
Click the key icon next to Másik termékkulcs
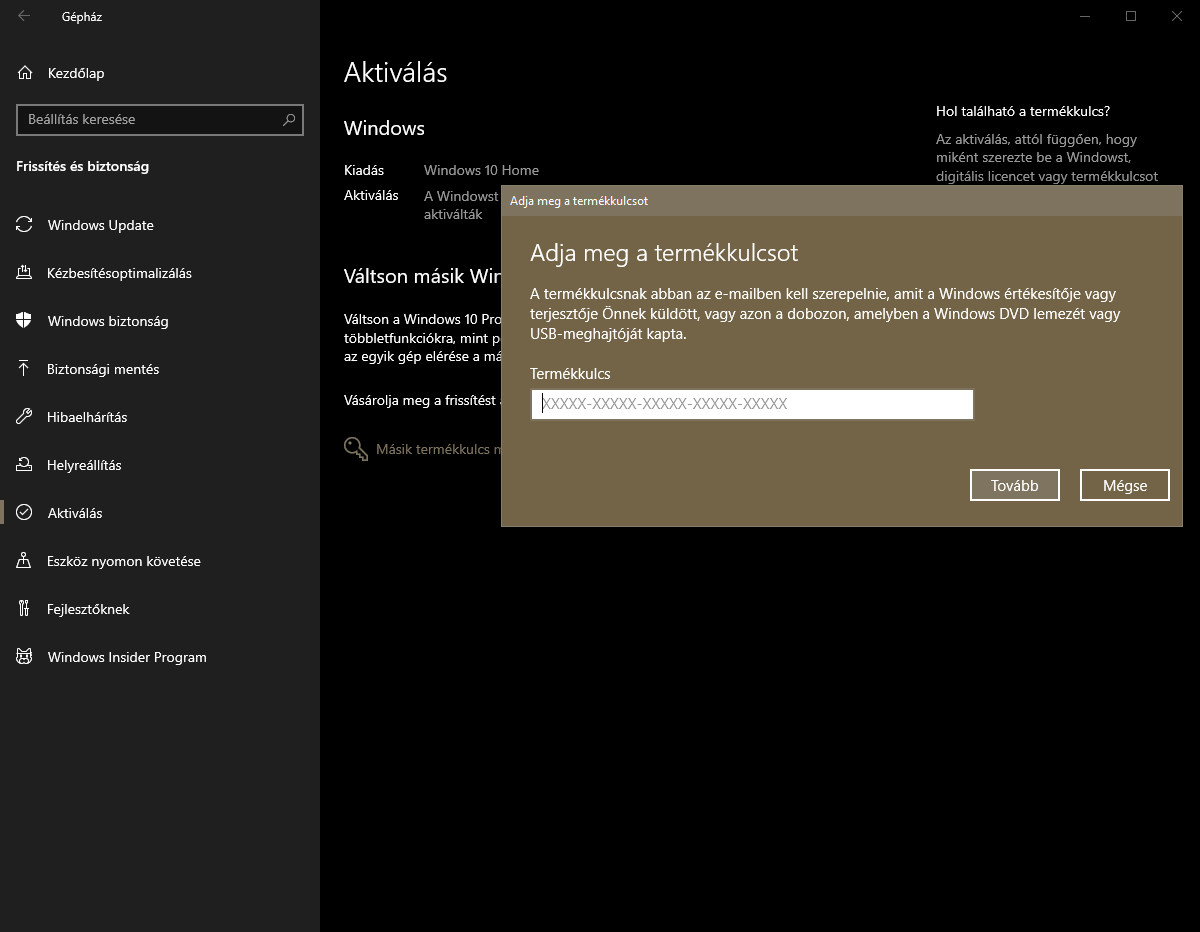click(356, 449)
